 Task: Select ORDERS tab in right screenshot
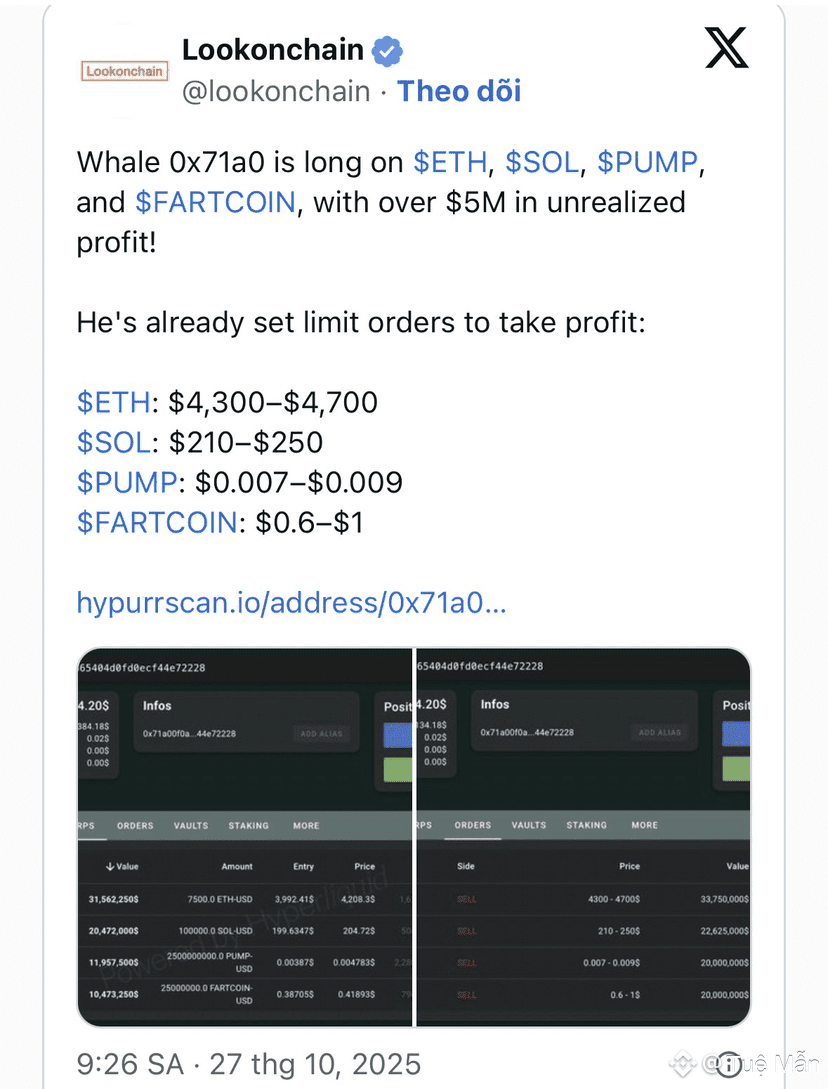(472, 825)
